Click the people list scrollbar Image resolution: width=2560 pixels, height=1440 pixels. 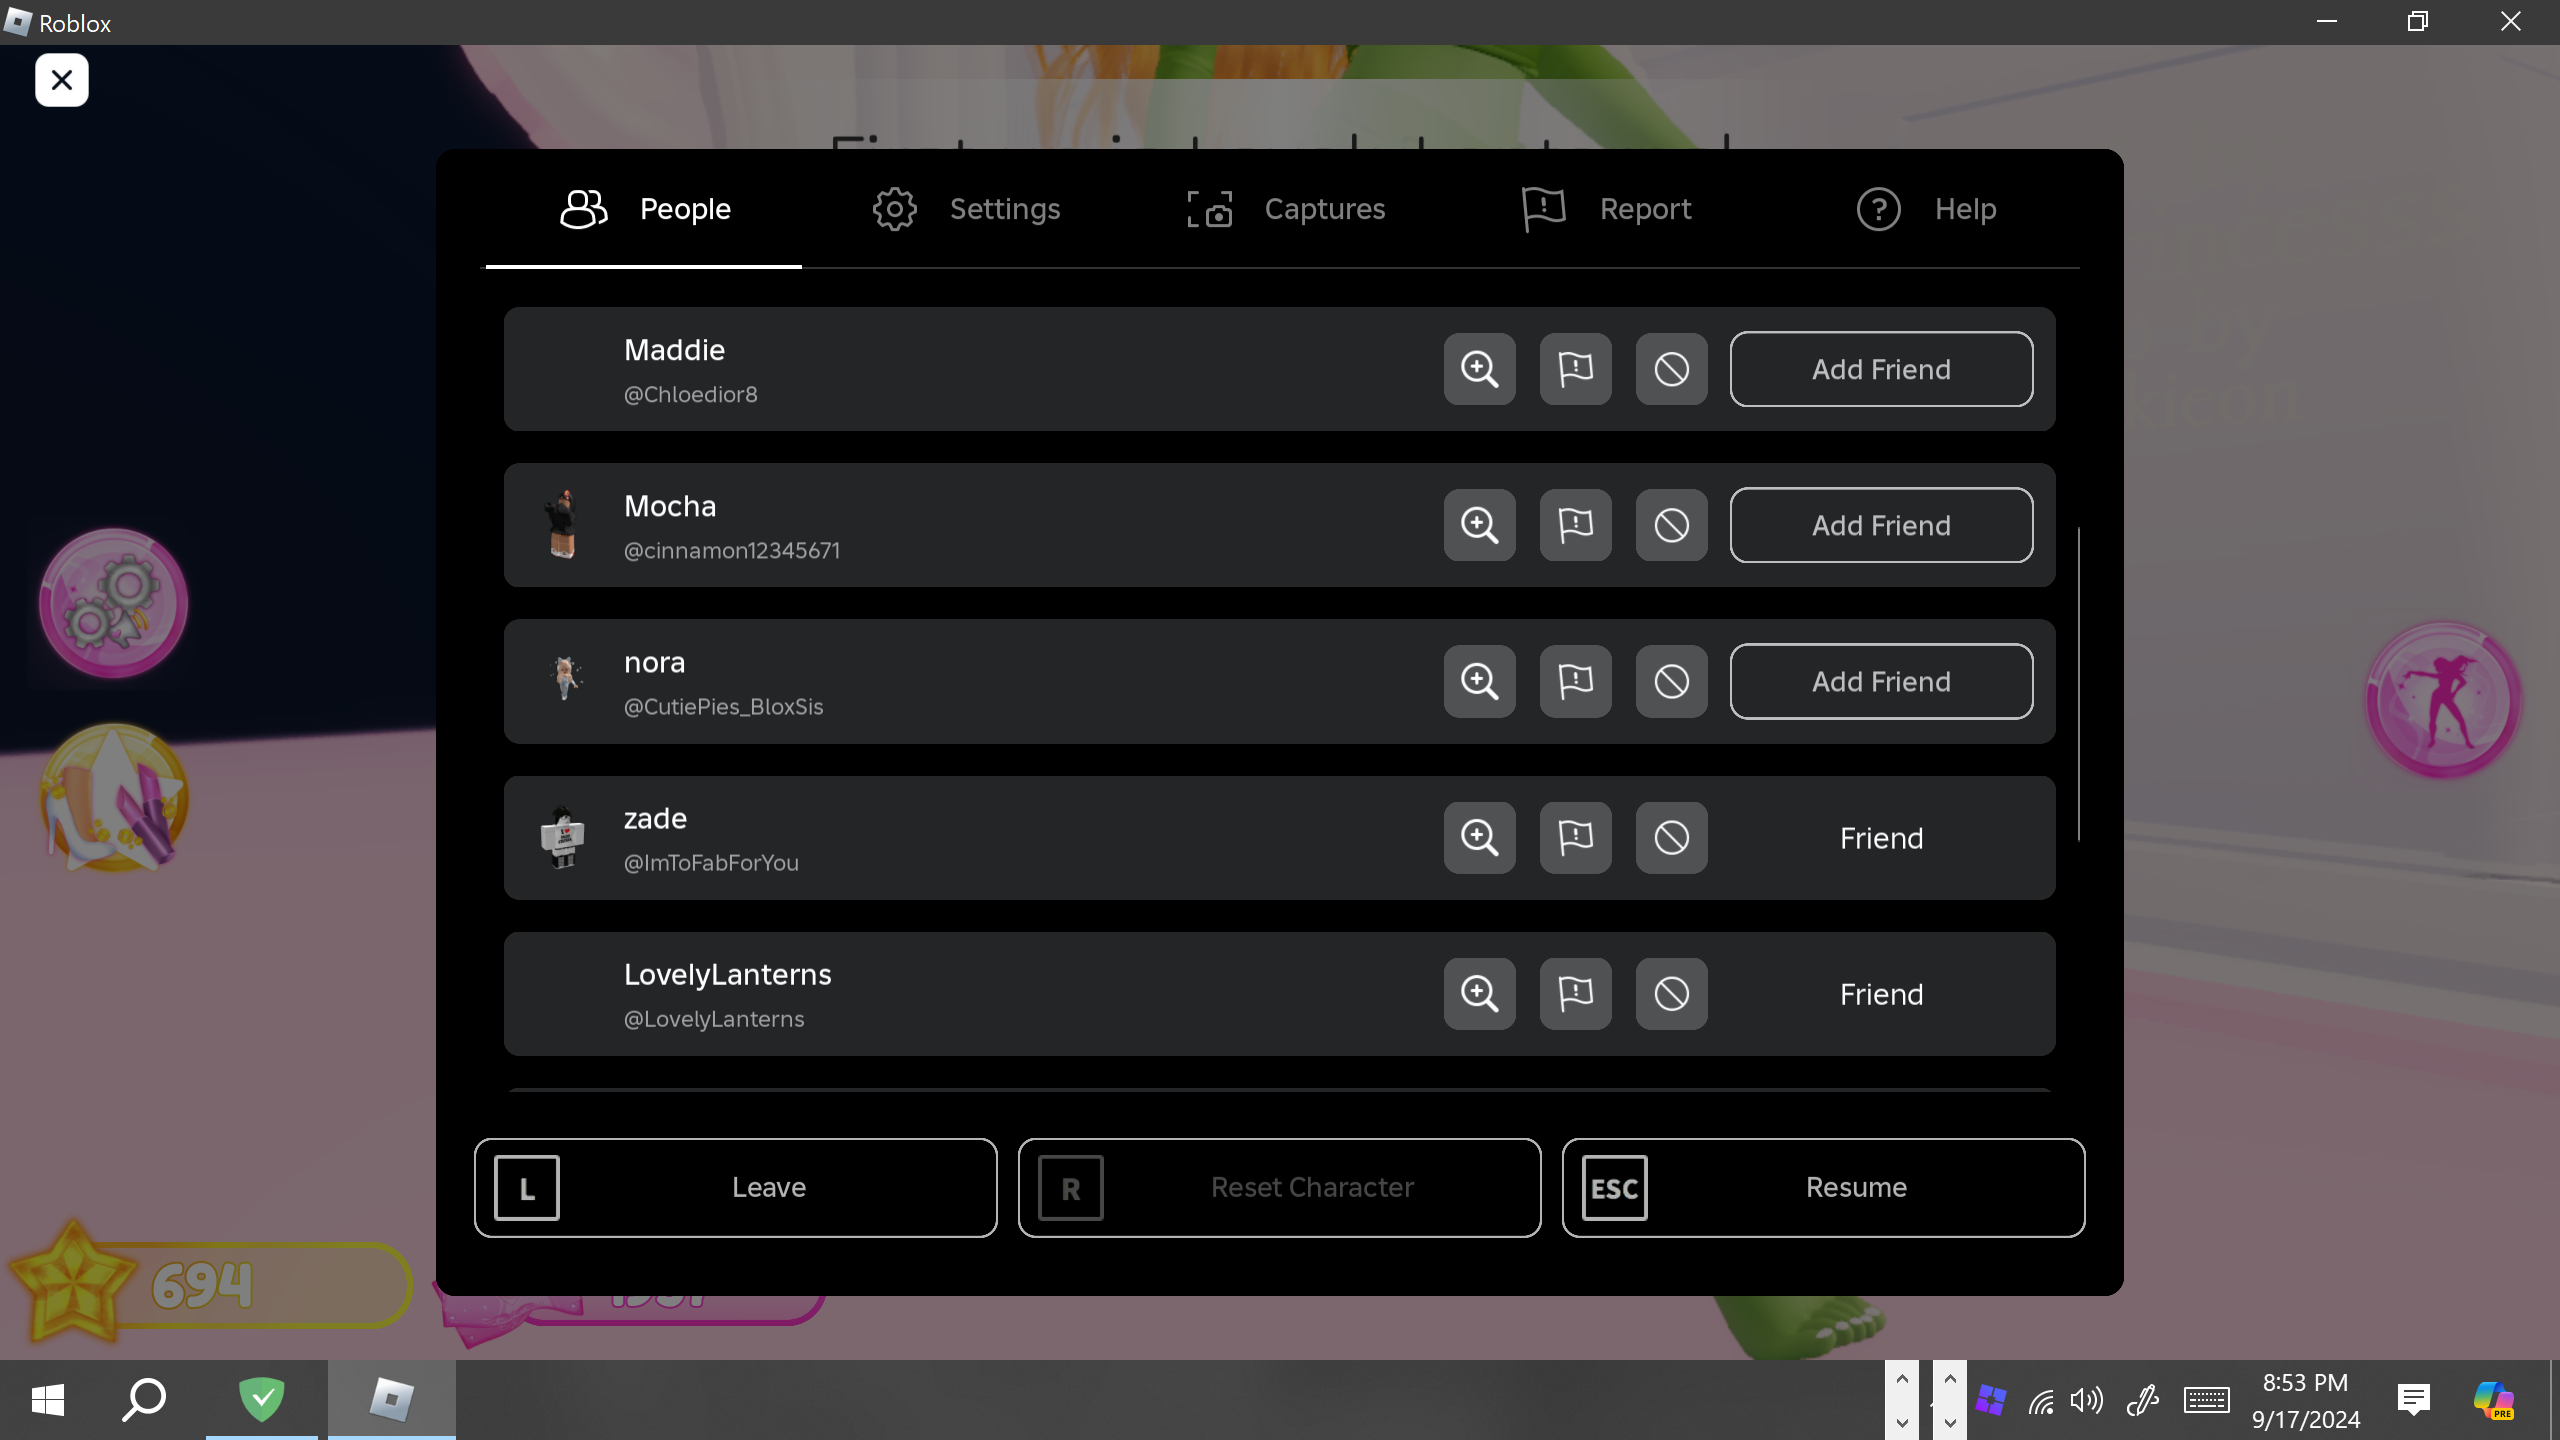pos(2078,684)
